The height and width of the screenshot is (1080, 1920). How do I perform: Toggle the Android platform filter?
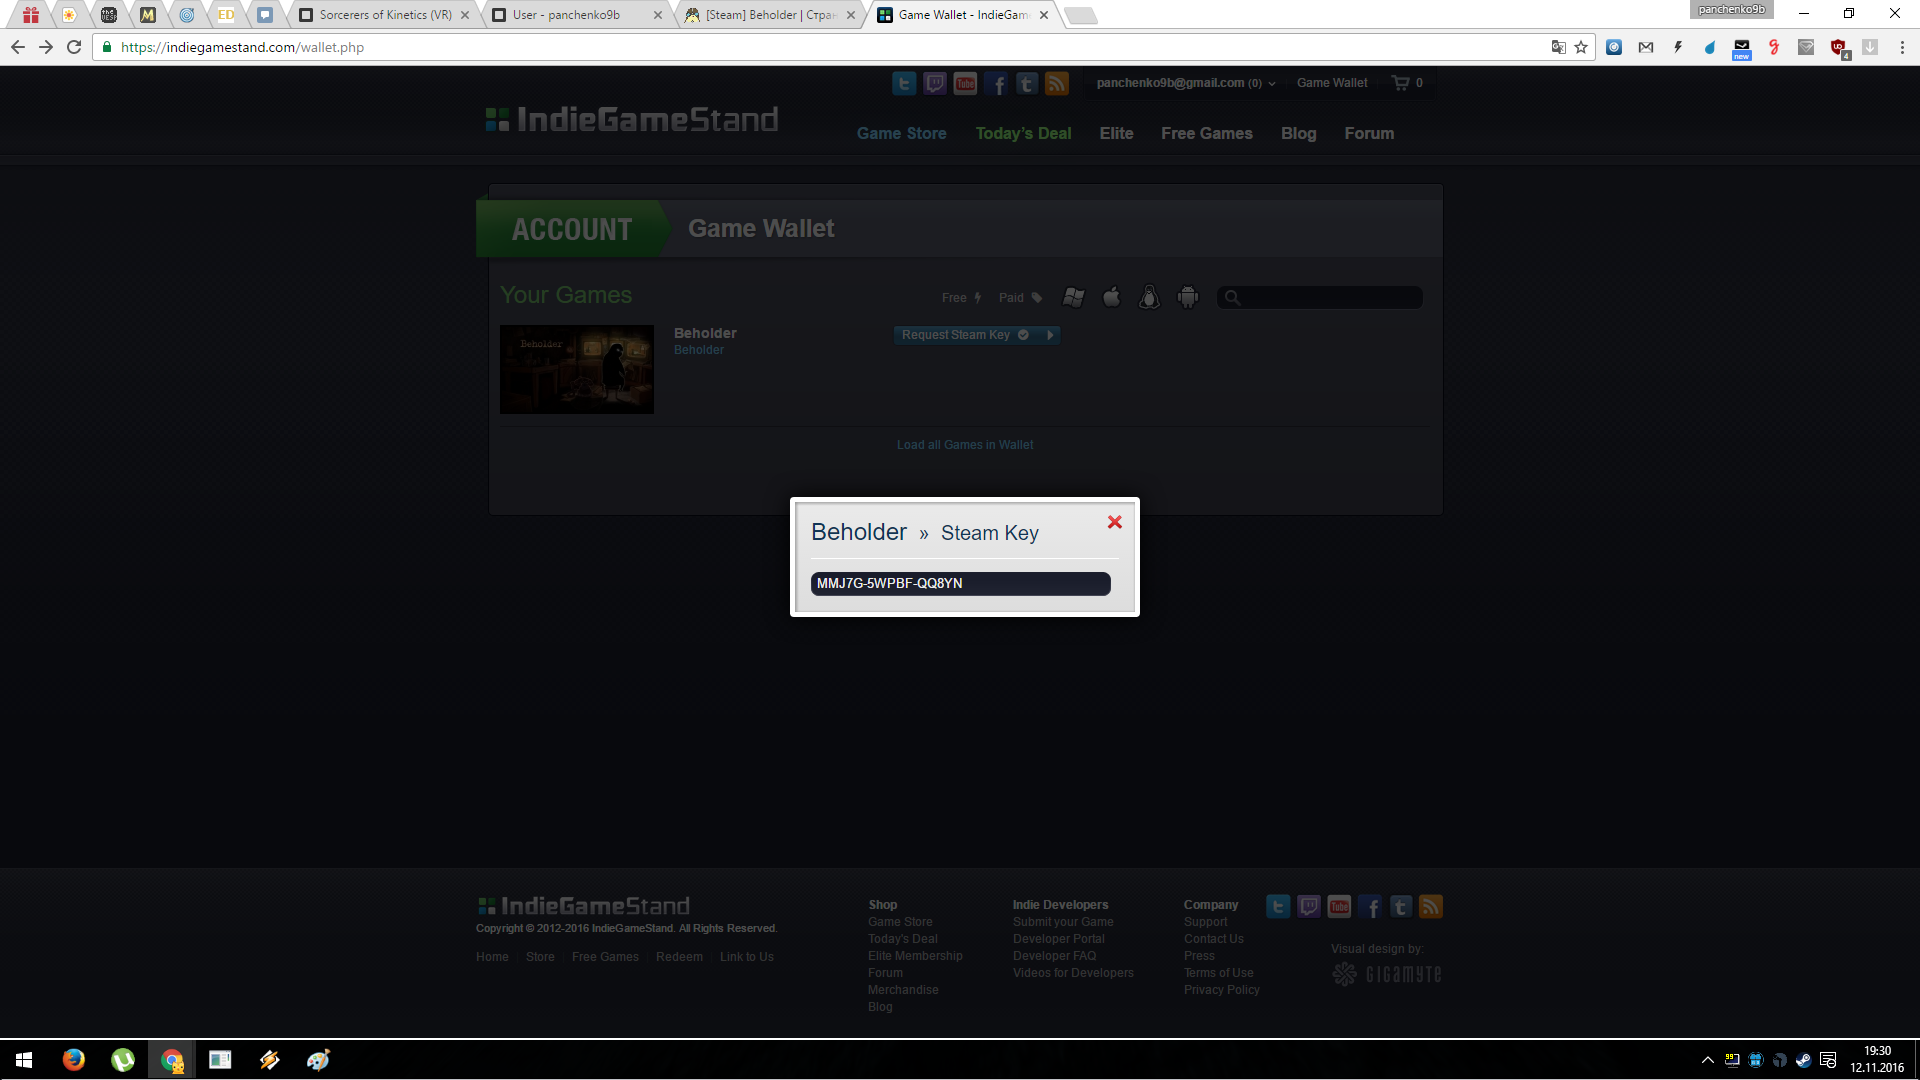(x=1187, y=297)
